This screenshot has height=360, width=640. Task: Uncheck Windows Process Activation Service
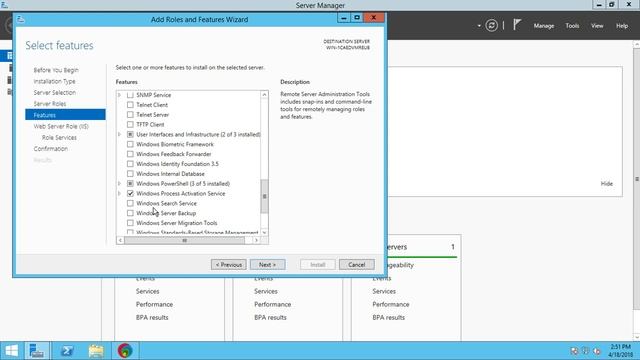click(130, 193)
